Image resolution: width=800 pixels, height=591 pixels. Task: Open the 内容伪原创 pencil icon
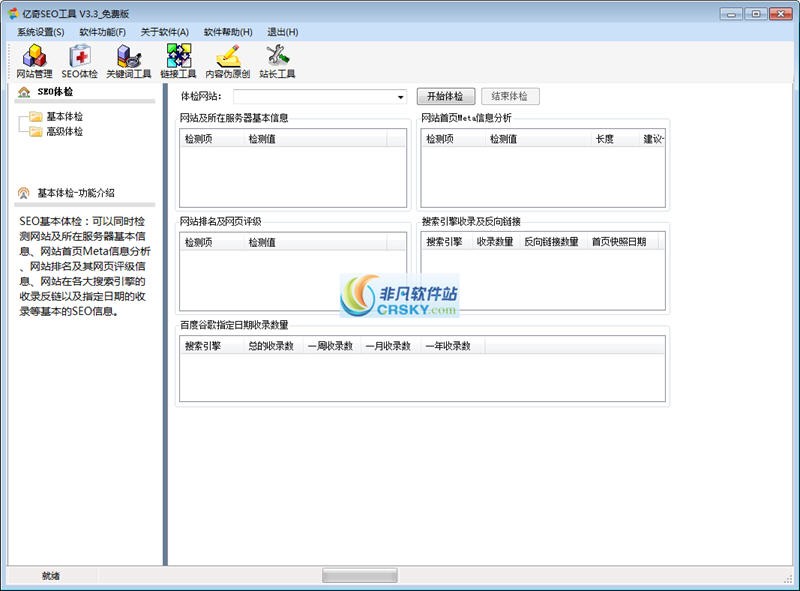click(x=228, y=56)
